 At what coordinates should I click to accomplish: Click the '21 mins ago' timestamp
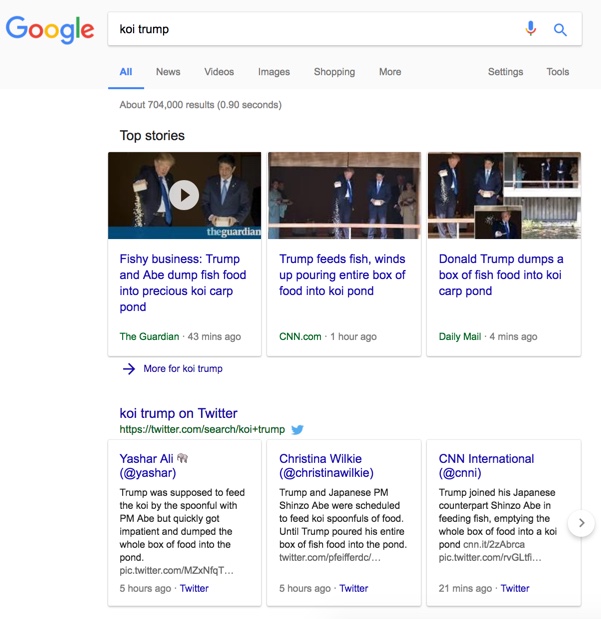click(x=465, y=588)
